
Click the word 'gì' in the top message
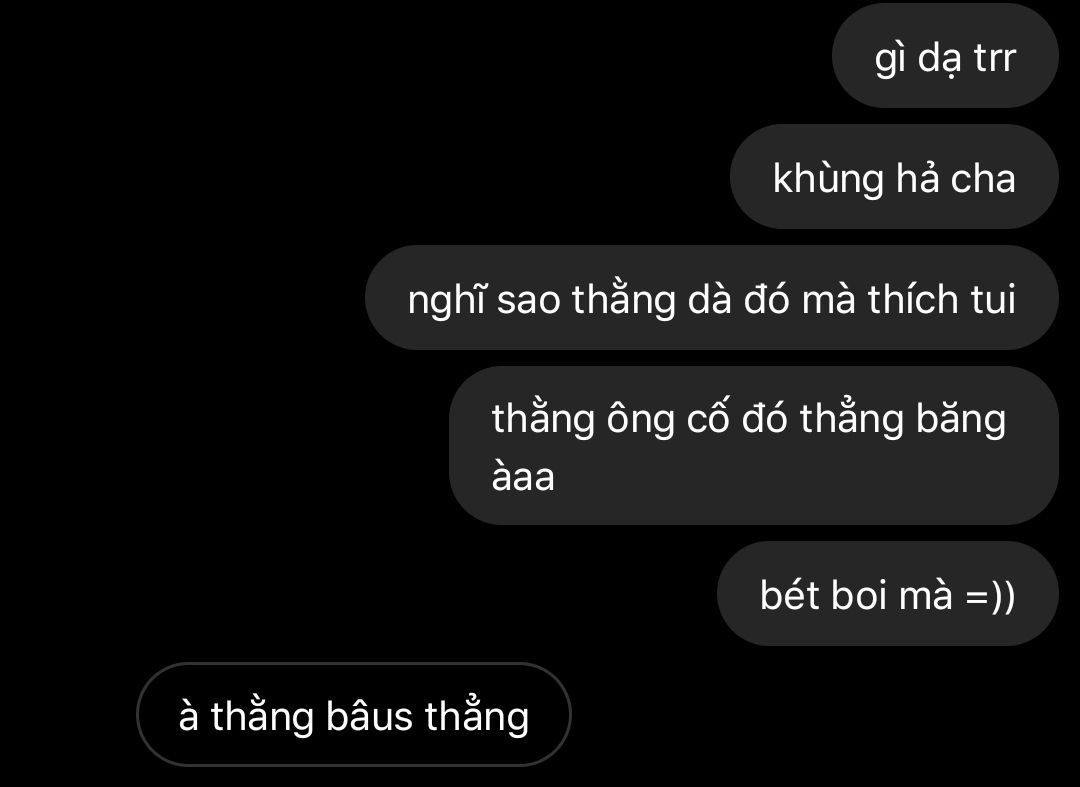point(890,59)
